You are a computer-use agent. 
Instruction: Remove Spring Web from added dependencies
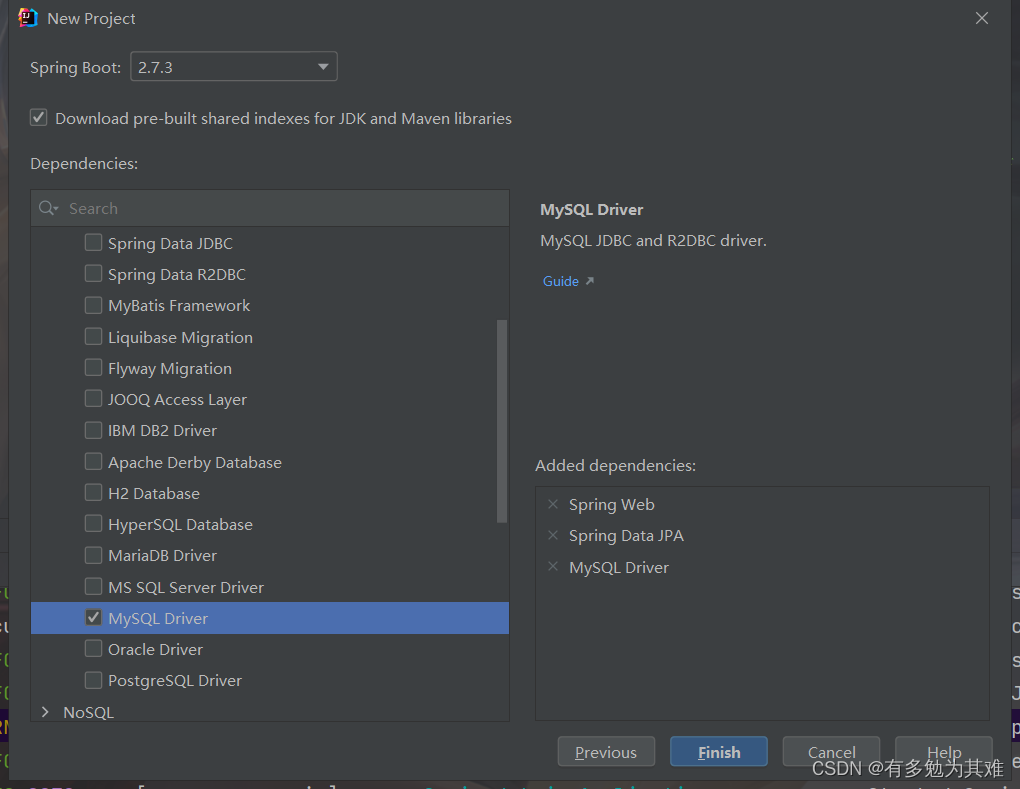tap(553, 504)
